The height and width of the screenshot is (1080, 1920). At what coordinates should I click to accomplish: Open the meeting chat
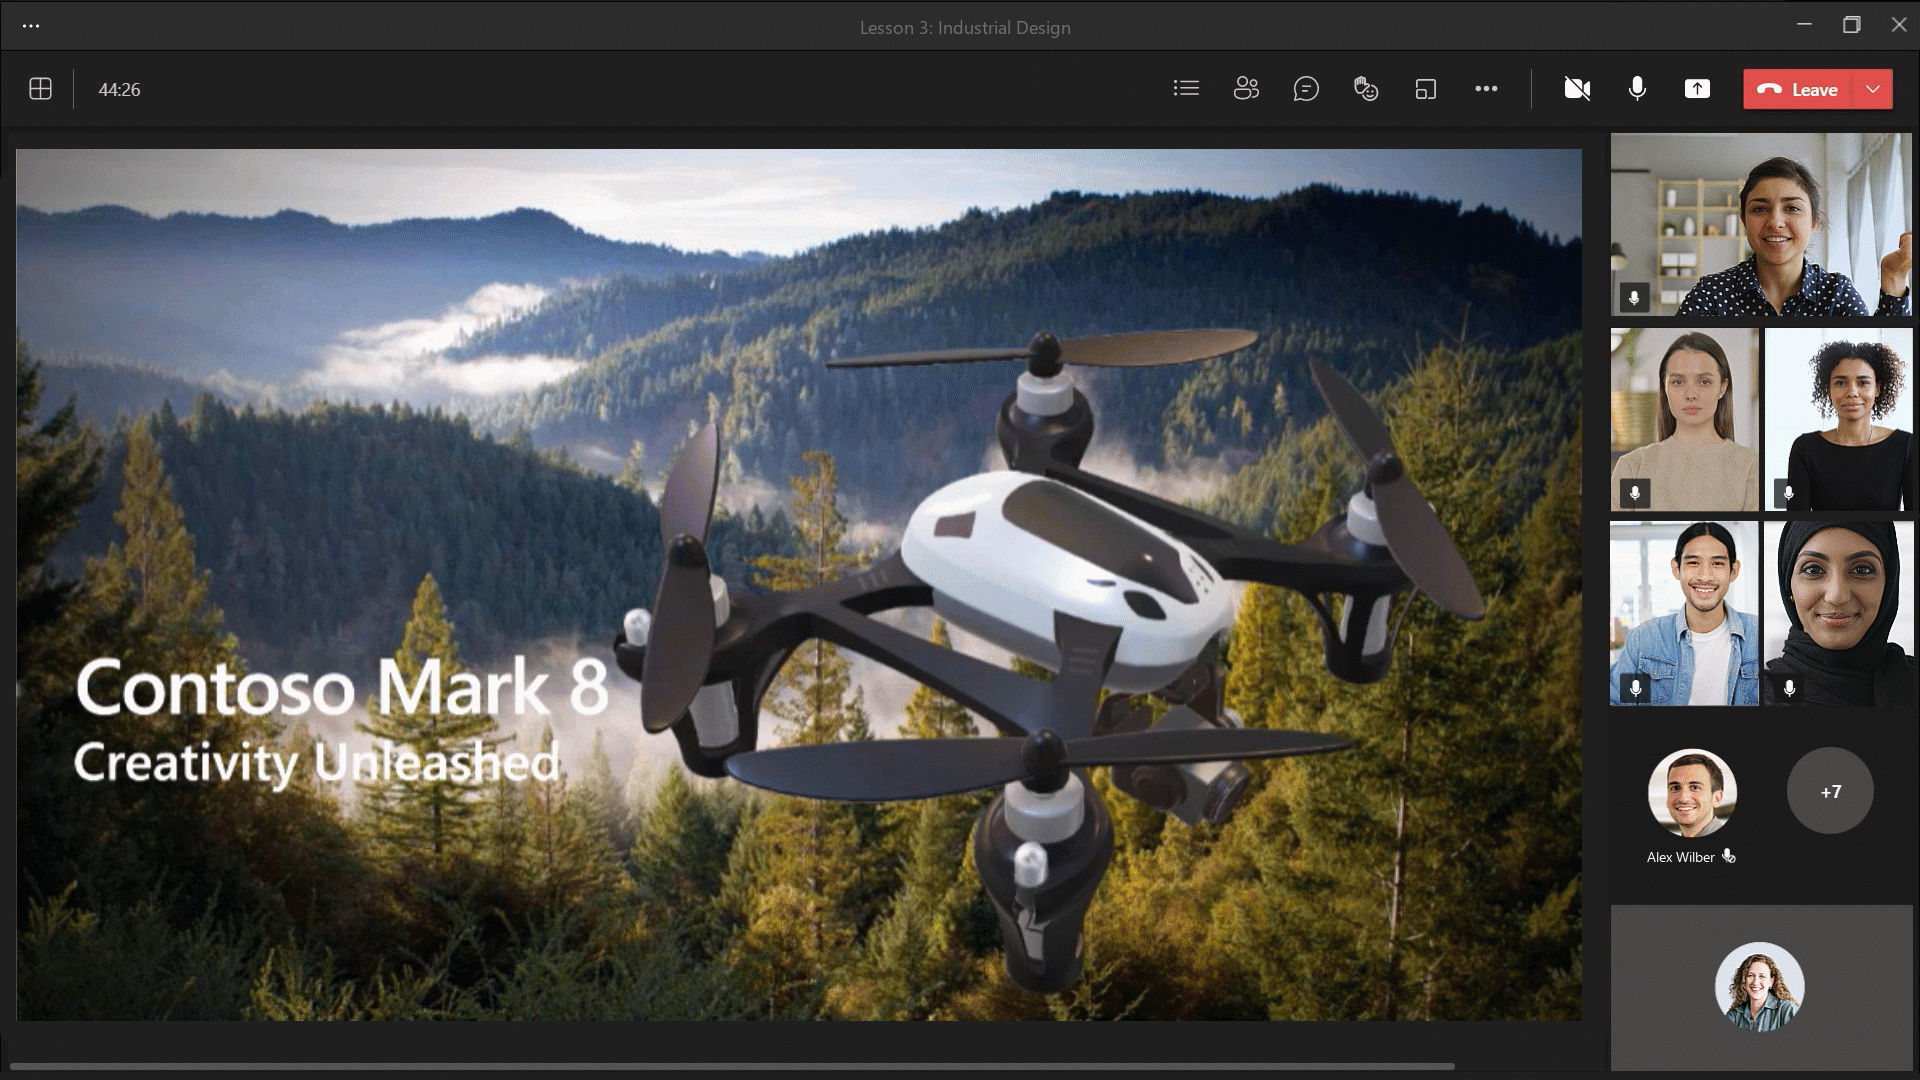coord(1306,89)
